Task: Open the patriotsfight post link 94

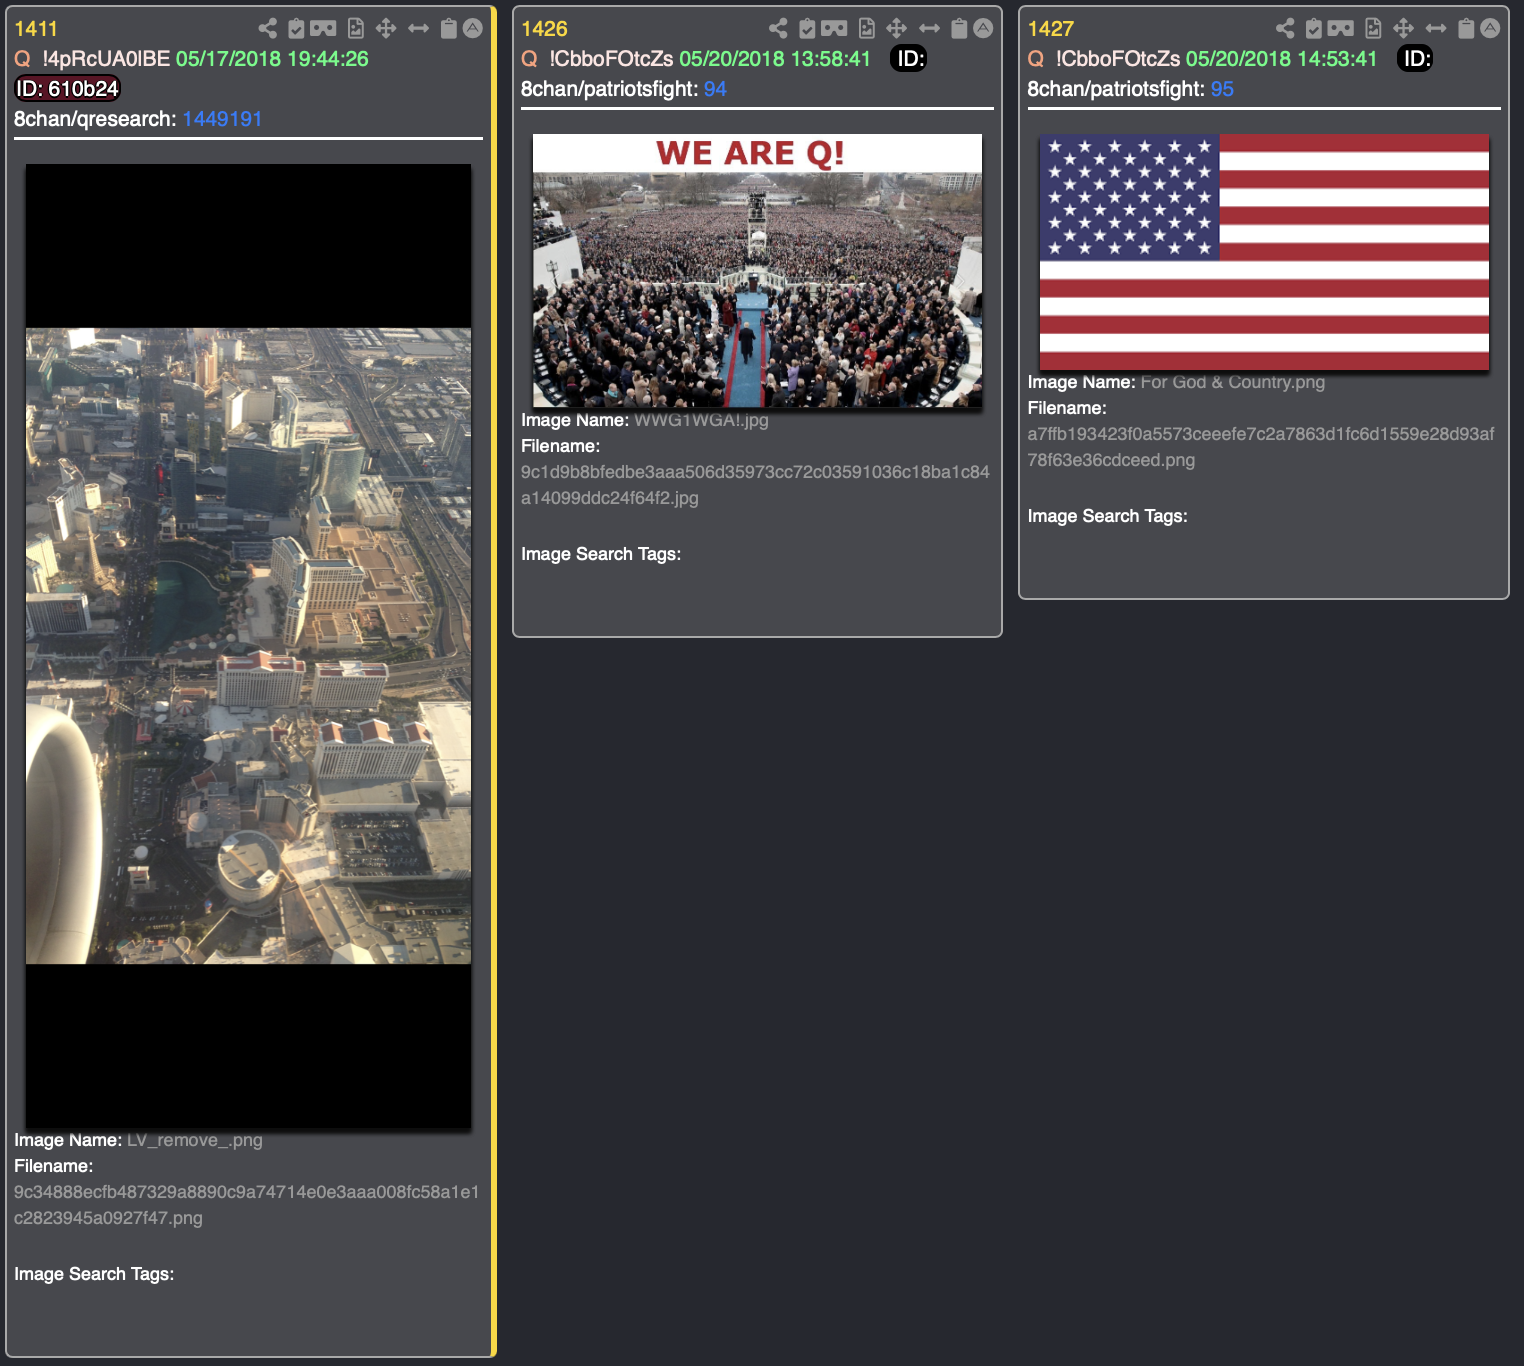Action: (715, 89)
